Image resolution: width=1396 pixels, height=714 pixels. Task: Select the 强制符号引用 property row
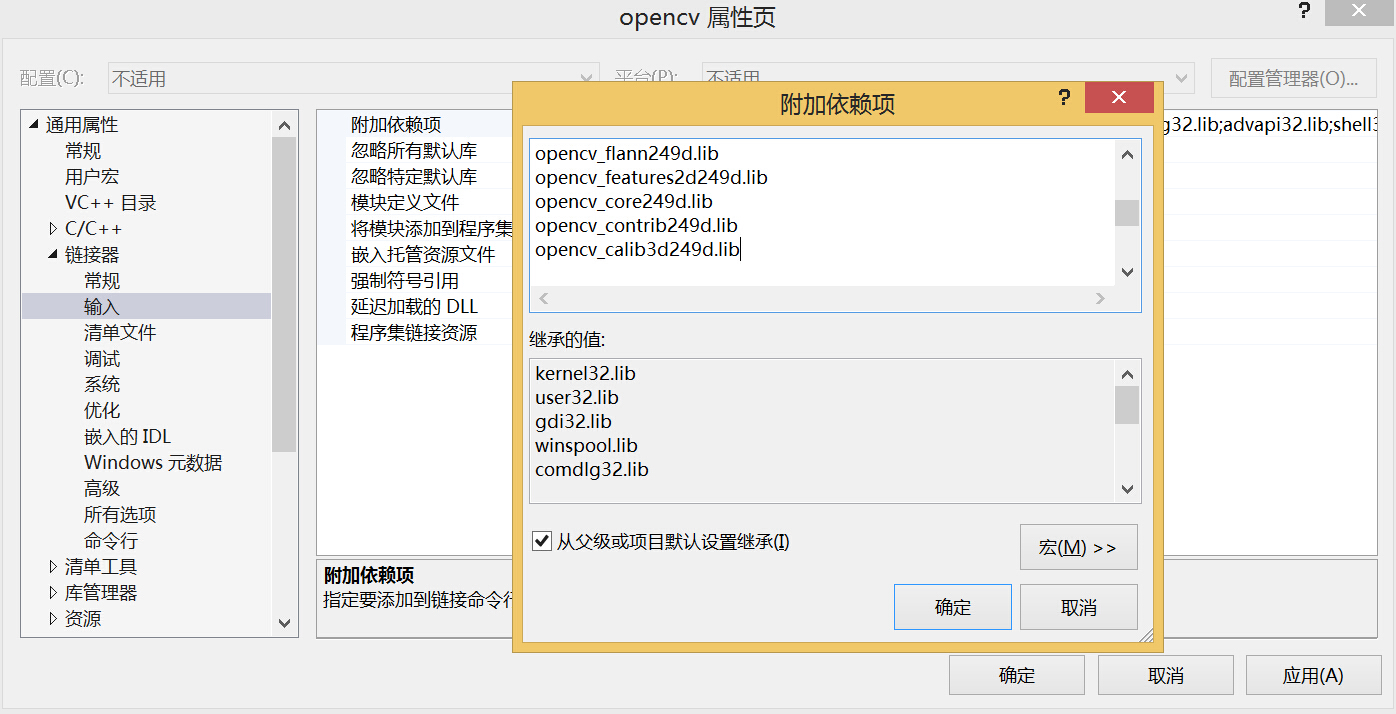[405, 281]
